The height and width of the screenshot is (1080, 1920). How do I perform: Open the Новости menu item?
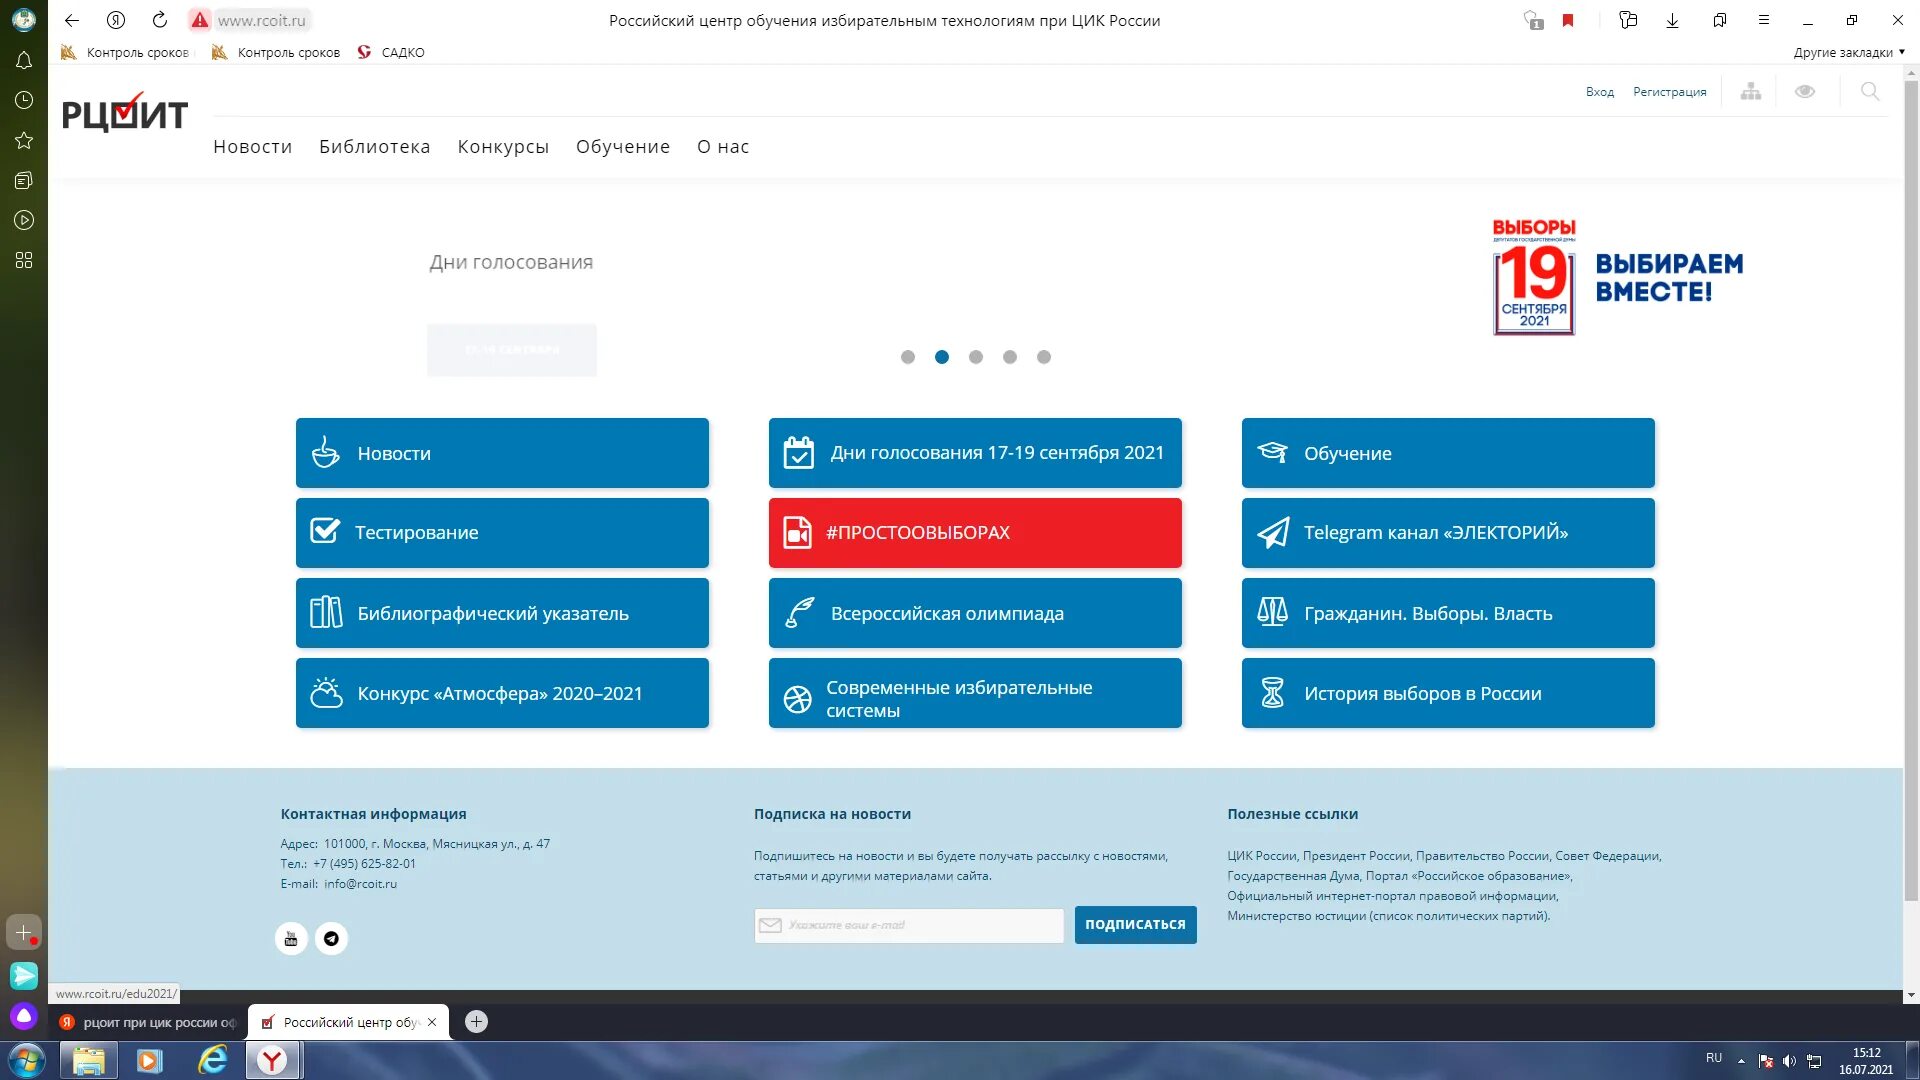(253, 147)
